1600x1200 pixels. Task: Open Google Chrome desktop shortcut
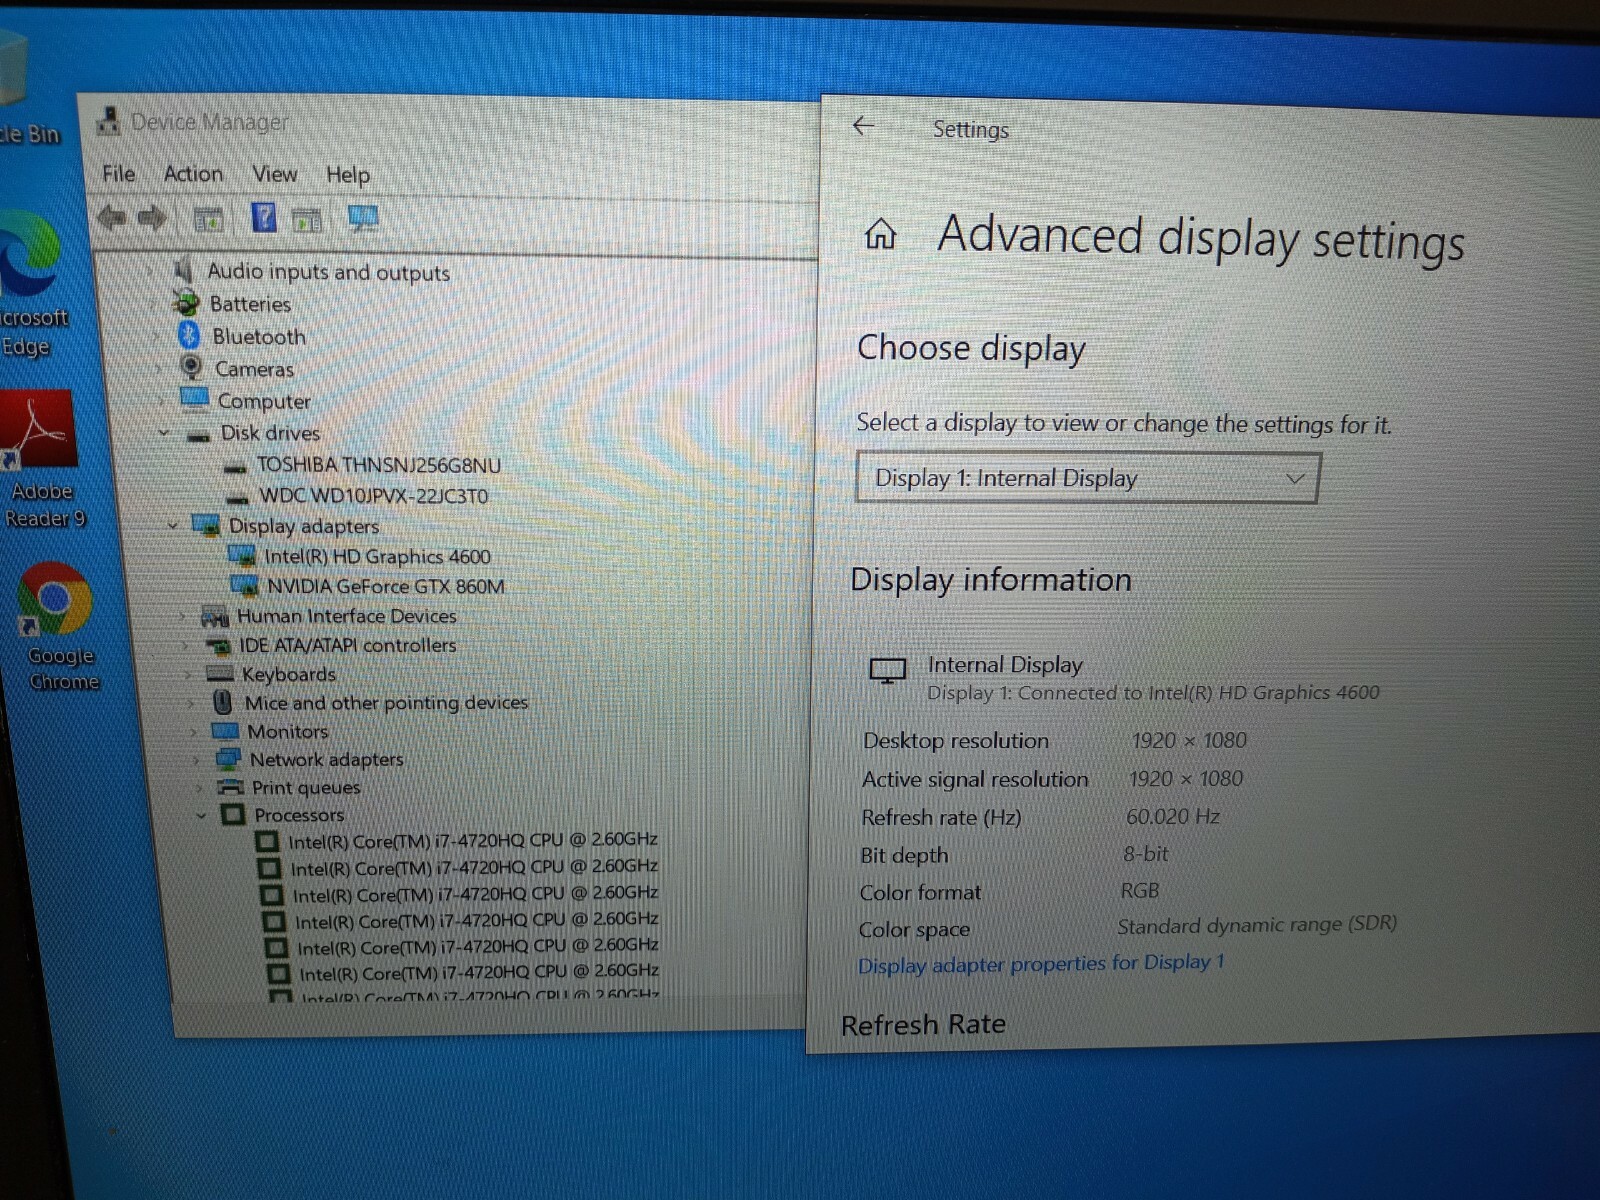coord(58,626)
